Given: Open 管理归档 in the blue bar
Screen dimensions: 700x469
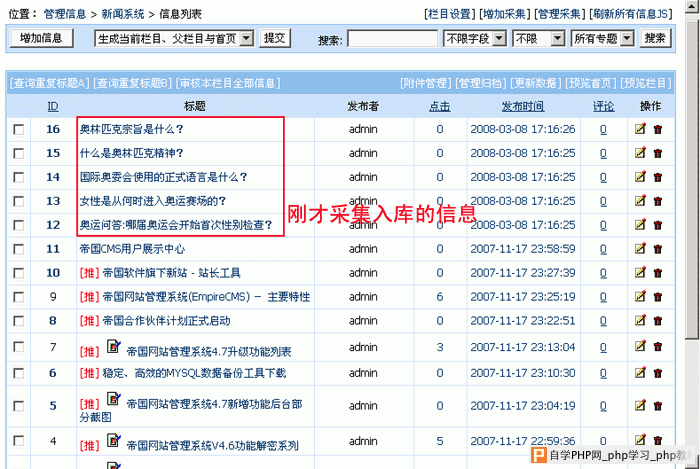Looking at the screenshot, I should pyautogui.click(x=481, y=83).
